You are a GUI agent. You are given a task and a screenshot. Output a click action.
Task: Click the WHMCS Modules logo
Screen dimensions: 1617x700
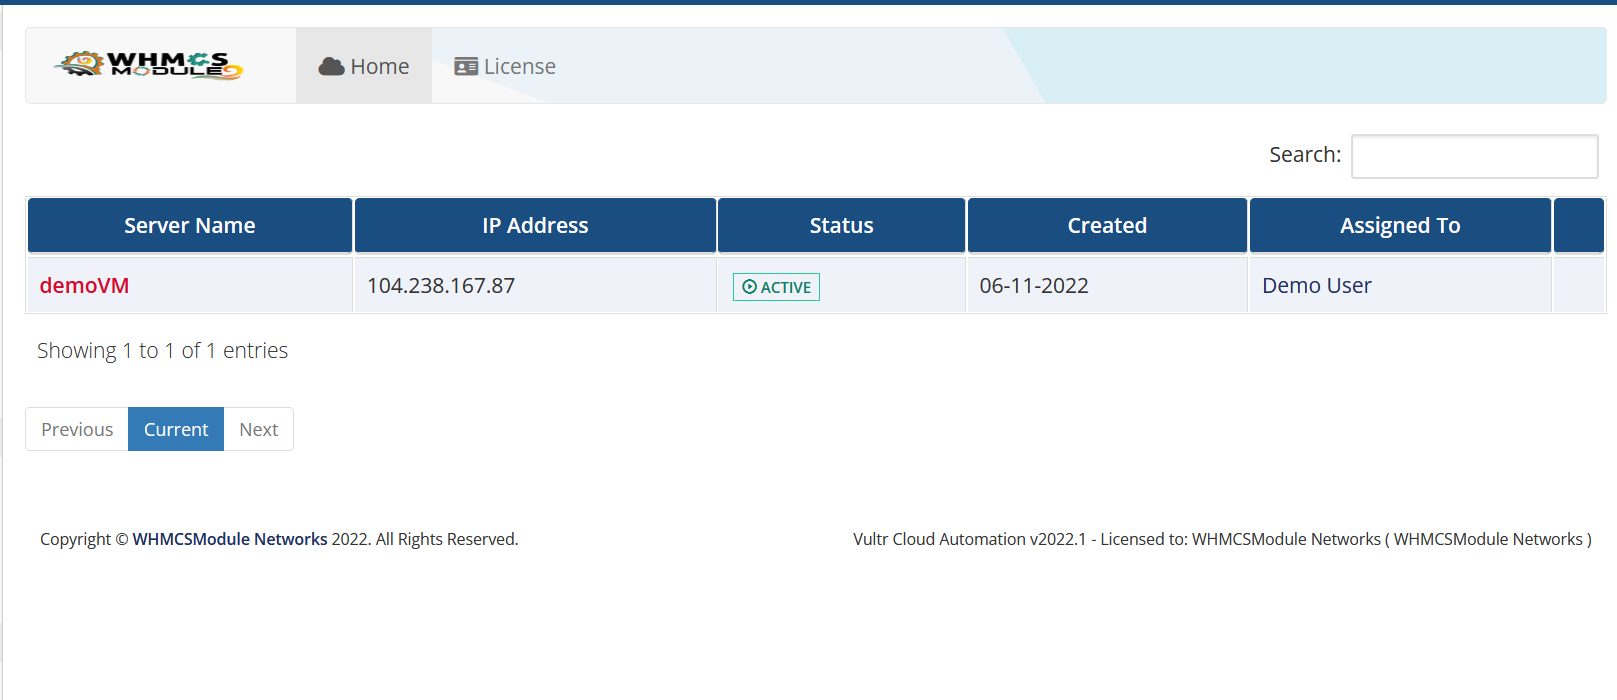[149, 65]
